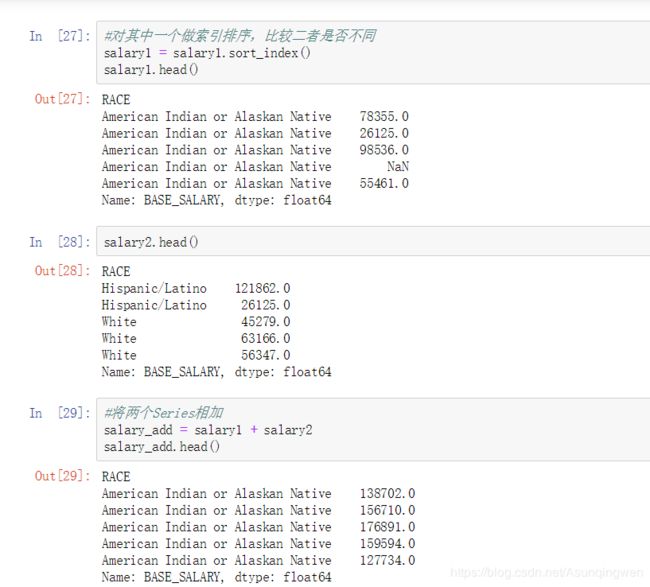Click value 45279.0 in Out[28]
The width and height of the screenshot is (650, 587).
(x=266, y=322)
